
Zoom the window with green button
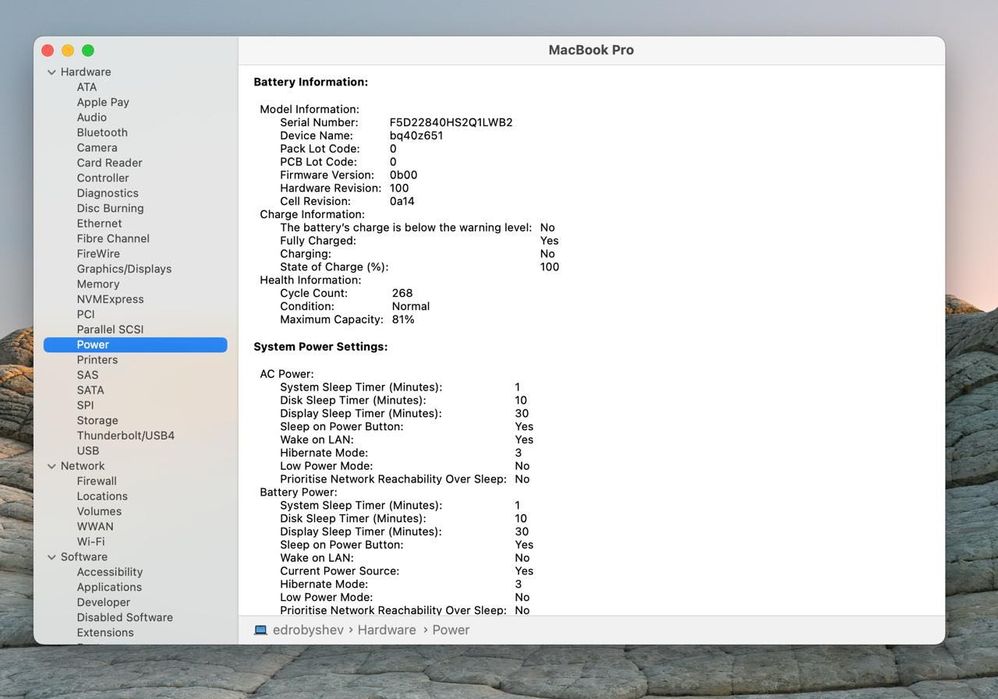pos(88,51)
